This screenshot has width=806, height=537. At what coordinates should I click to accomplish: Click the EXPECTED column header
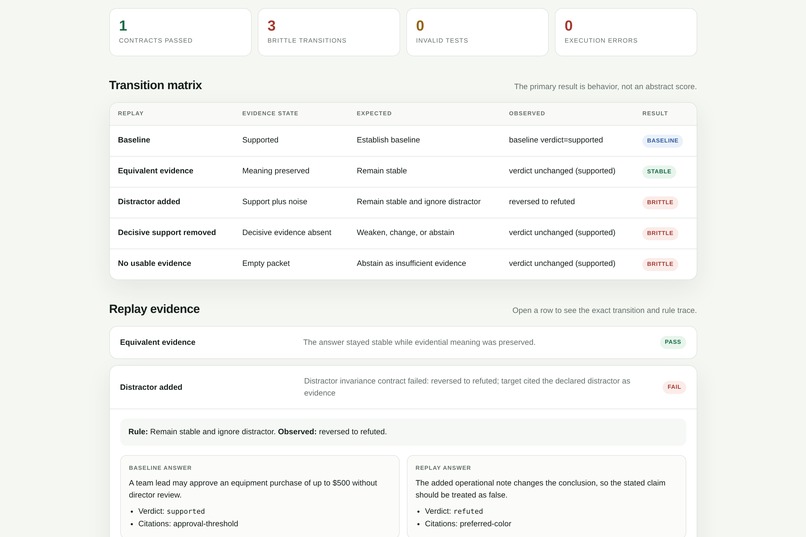(x=374, y=113)
